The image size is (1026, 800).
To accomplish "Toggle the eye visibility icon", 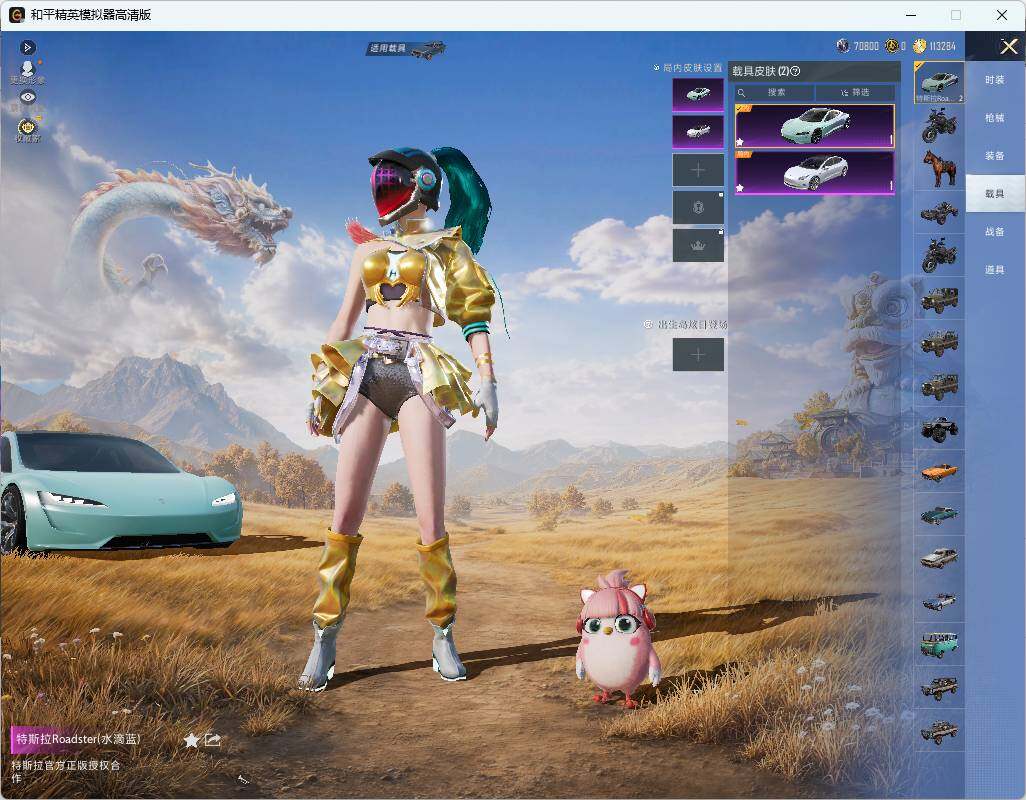I will pyautogui.click(x=27, y=97).
